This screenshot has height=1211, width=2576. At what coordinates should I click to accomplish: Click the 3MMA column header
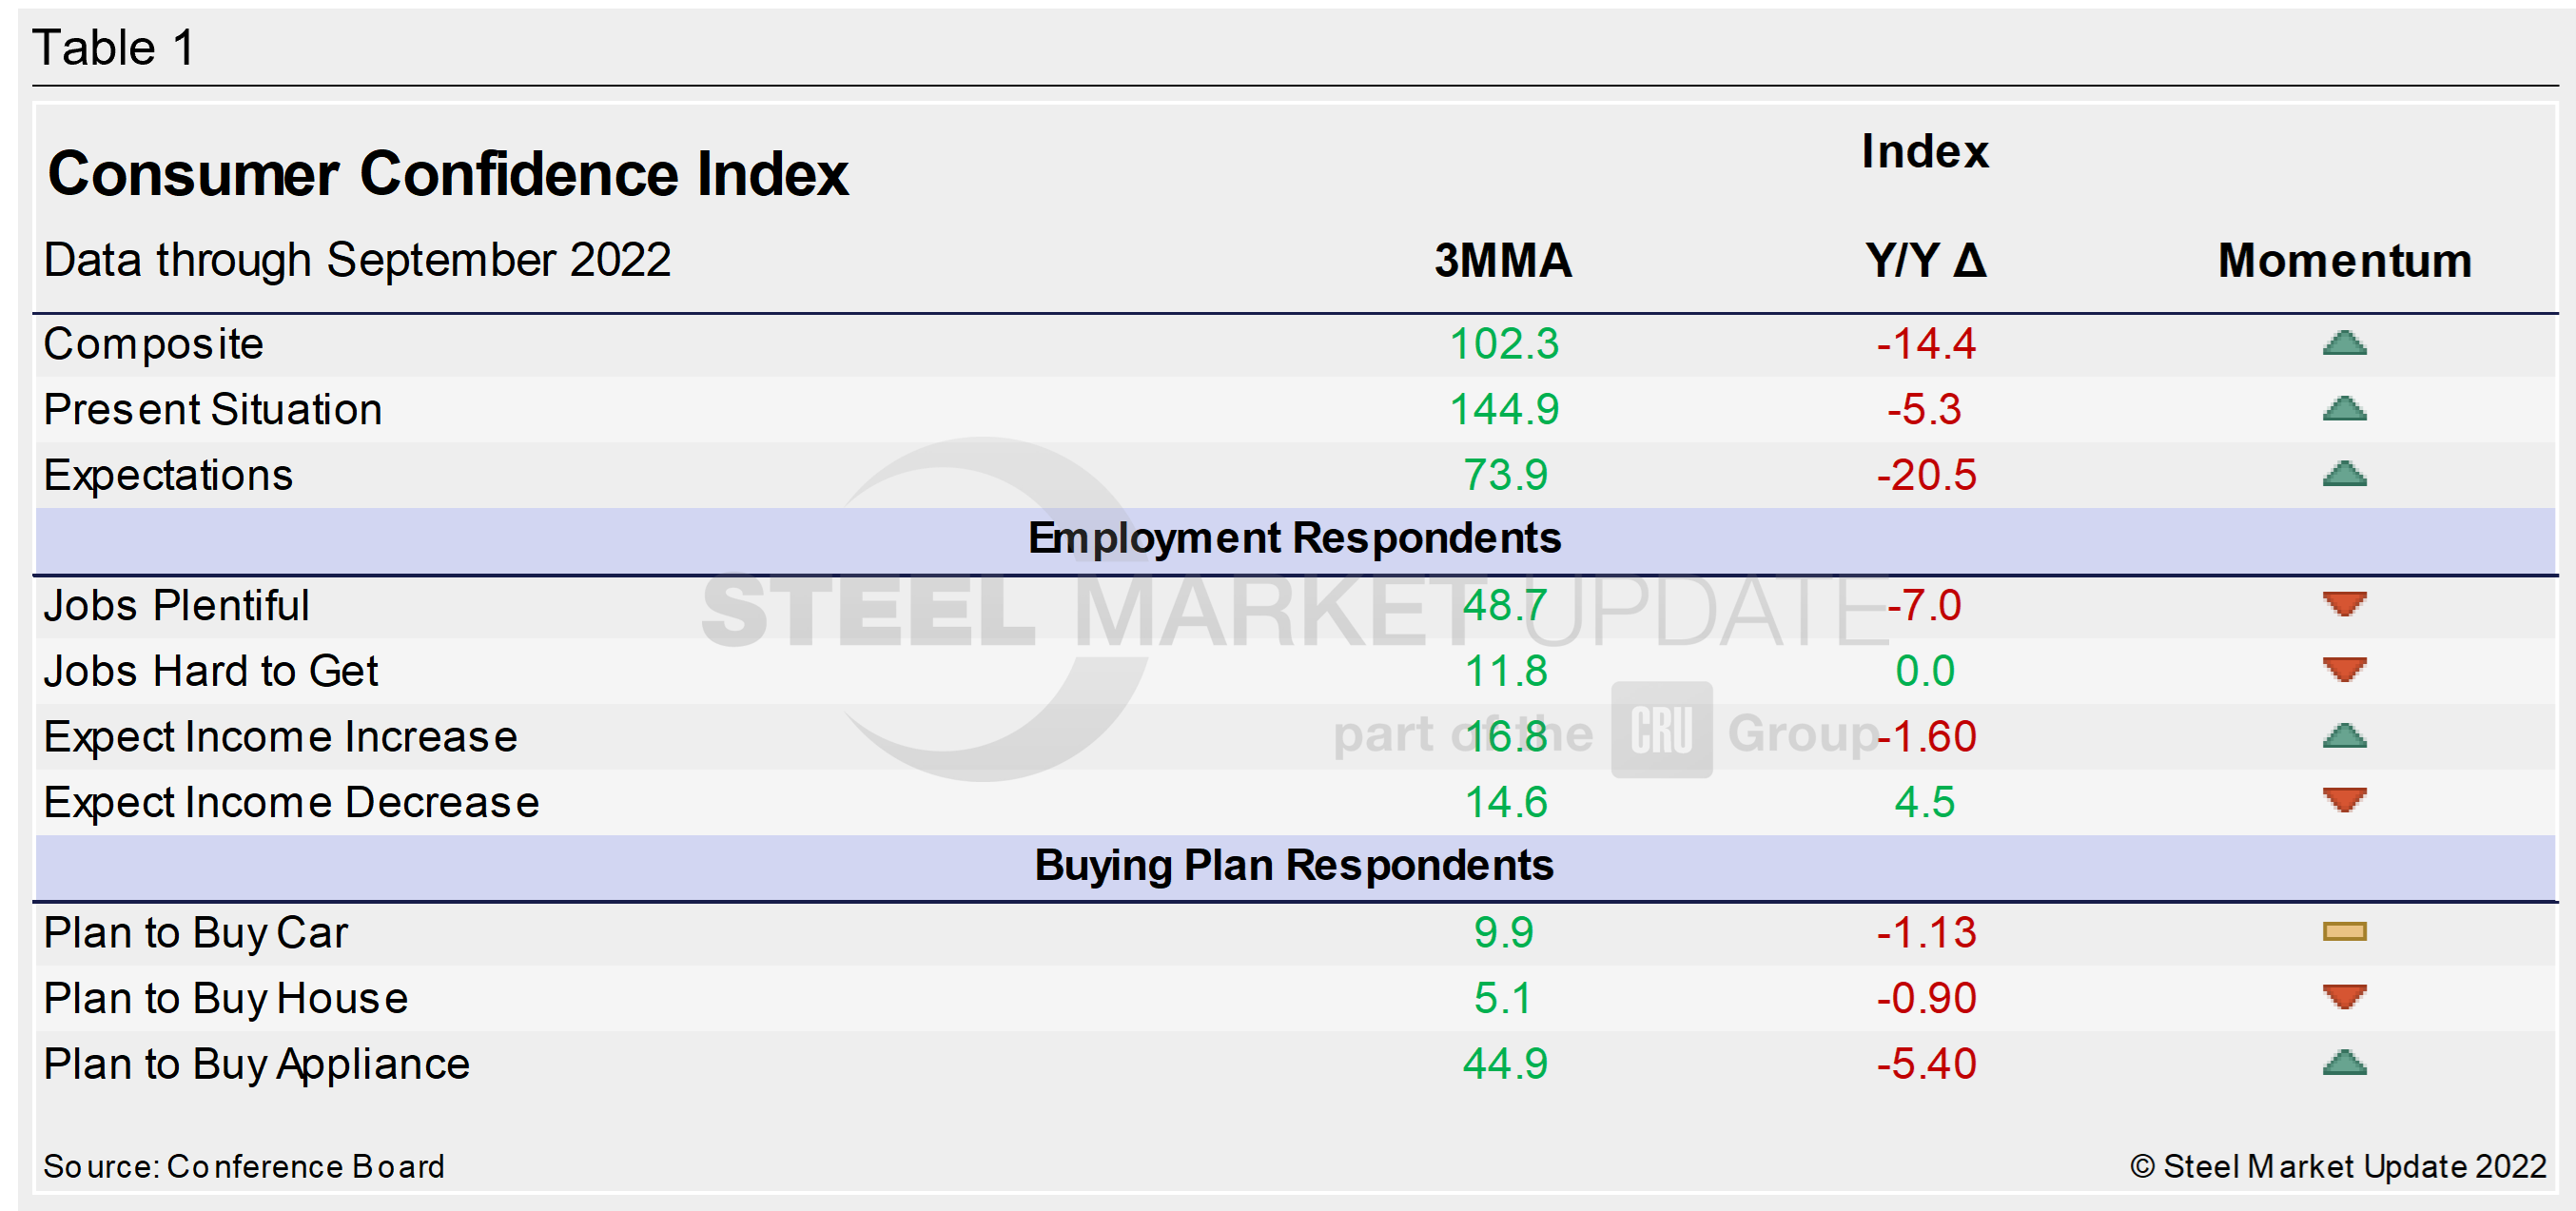tap(1503, 261)
